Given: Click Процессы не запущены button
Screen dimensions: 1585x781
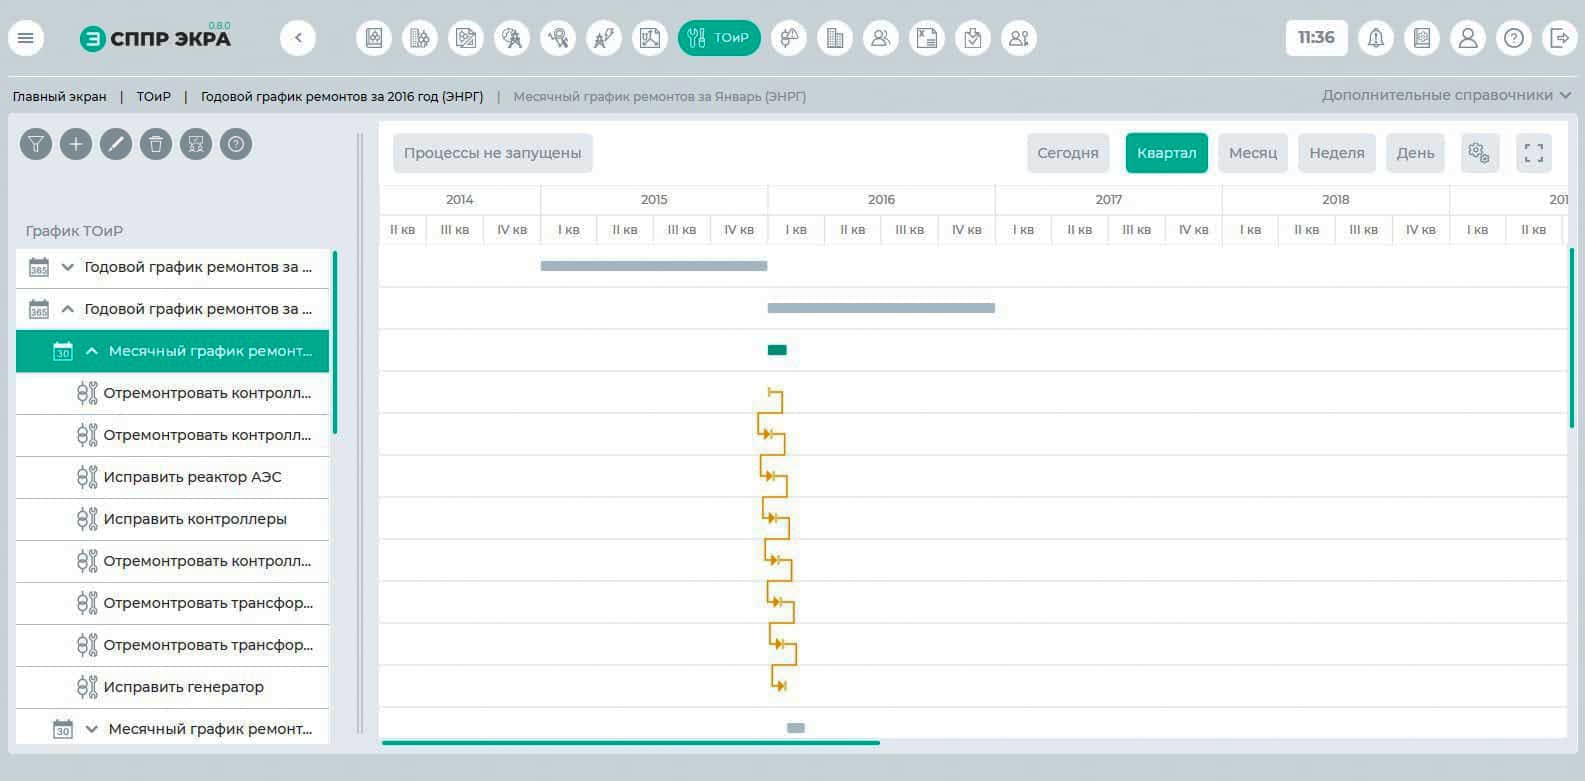Looking at the screenshot, I should pyautogui.click(x=492, y=153).
